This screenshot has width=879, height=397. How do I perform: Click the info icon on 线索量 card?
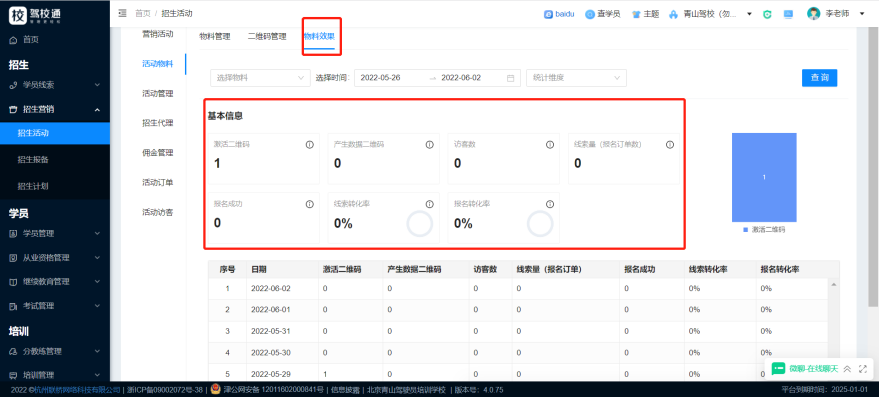point(670,145)
